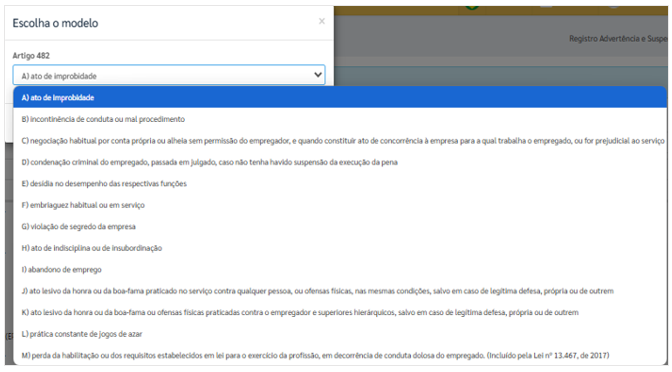Select G) violação de segredo da empresa
This screenshot has height=372, width=672.
pyautogui.click(x=340, y=226)
